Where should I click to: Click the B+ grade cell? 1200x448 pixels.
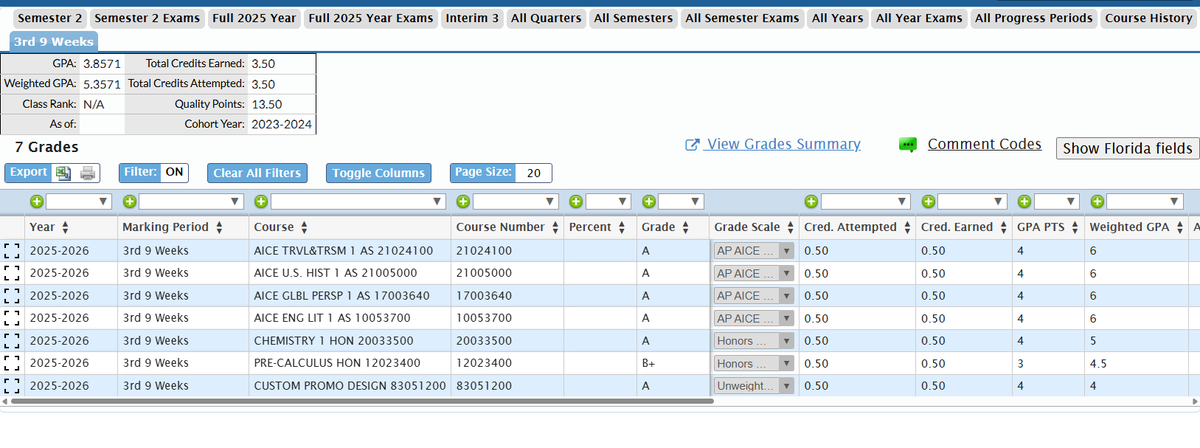(673, 363)
